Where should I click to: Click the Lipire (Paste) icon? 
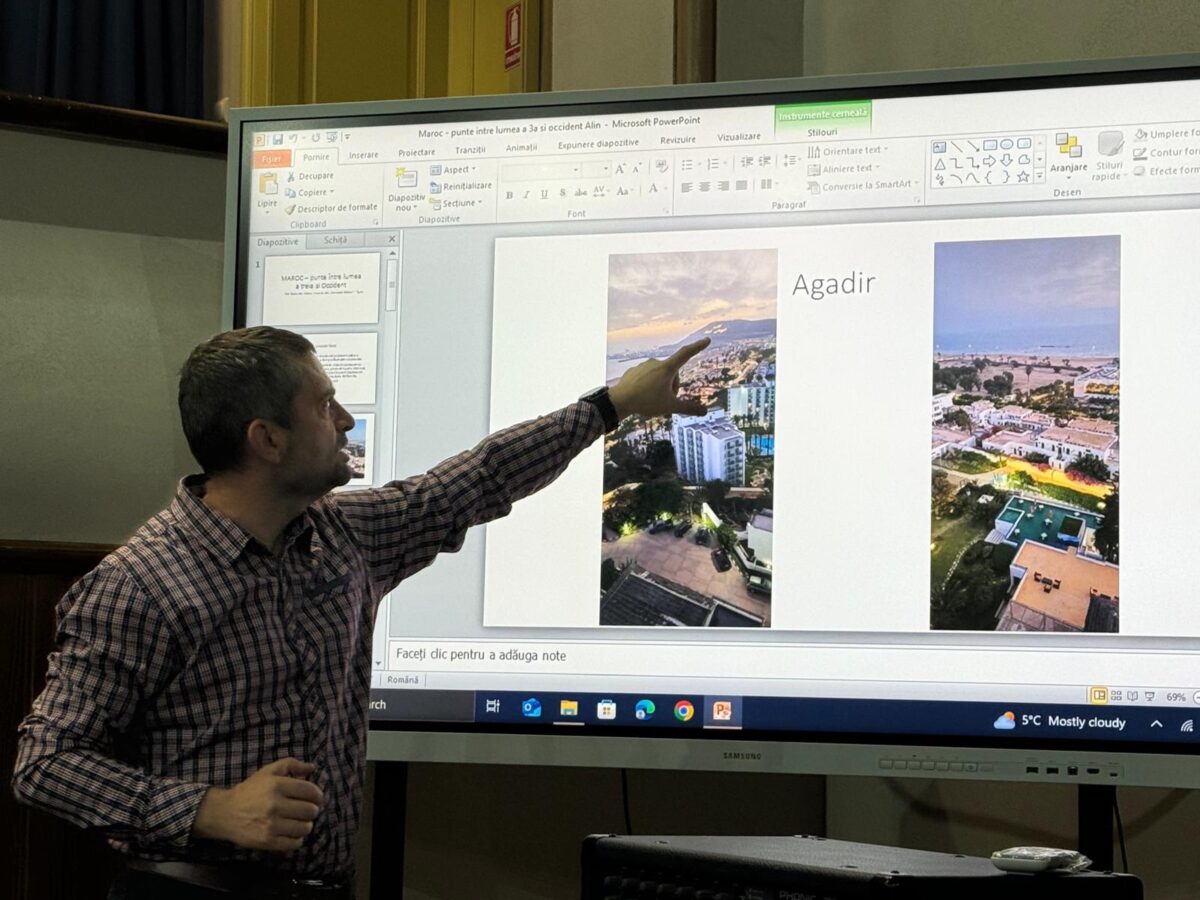[x=268, y=184]
